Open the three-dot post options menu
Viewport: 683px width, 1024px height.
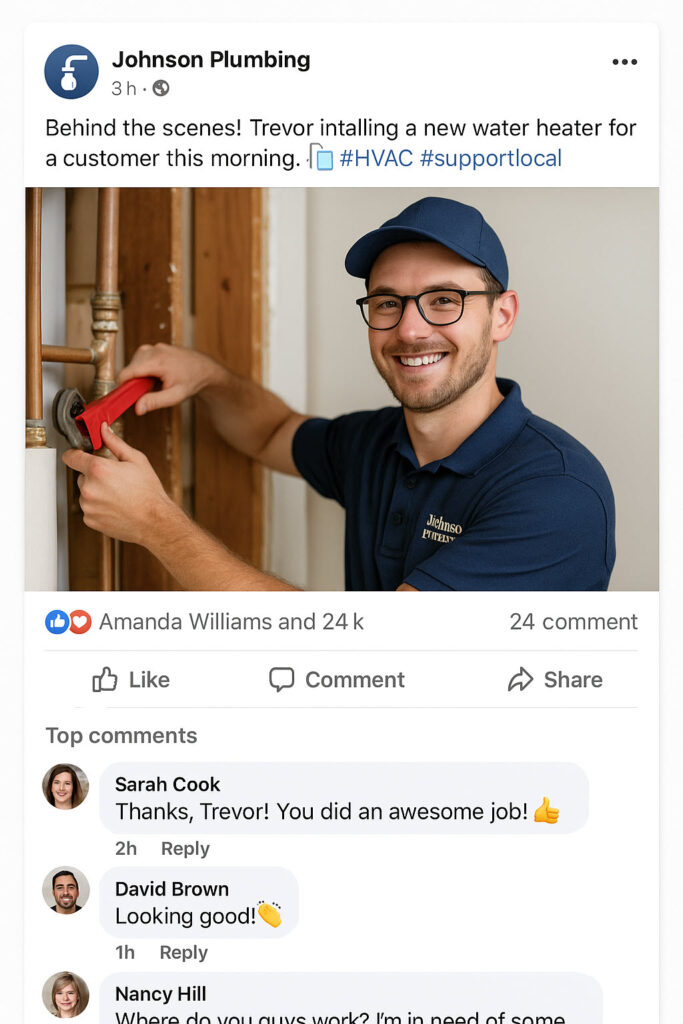[624, 62]
